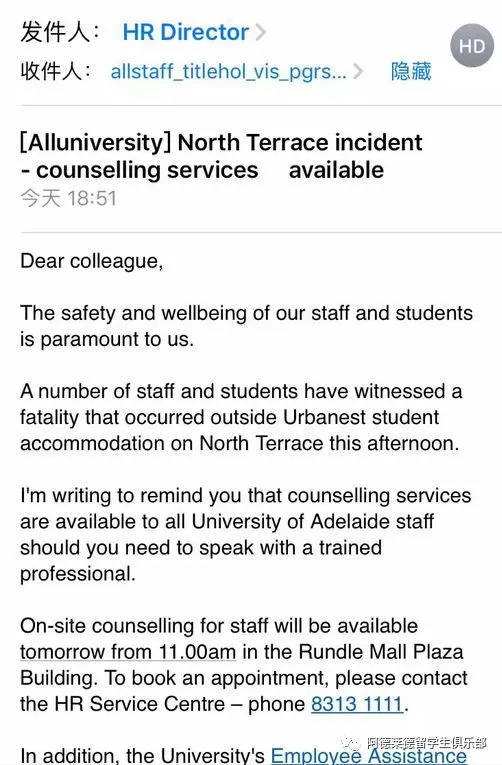Tap the WeChat watermark logo icon
502x765 pixels.
coord(351,744)
